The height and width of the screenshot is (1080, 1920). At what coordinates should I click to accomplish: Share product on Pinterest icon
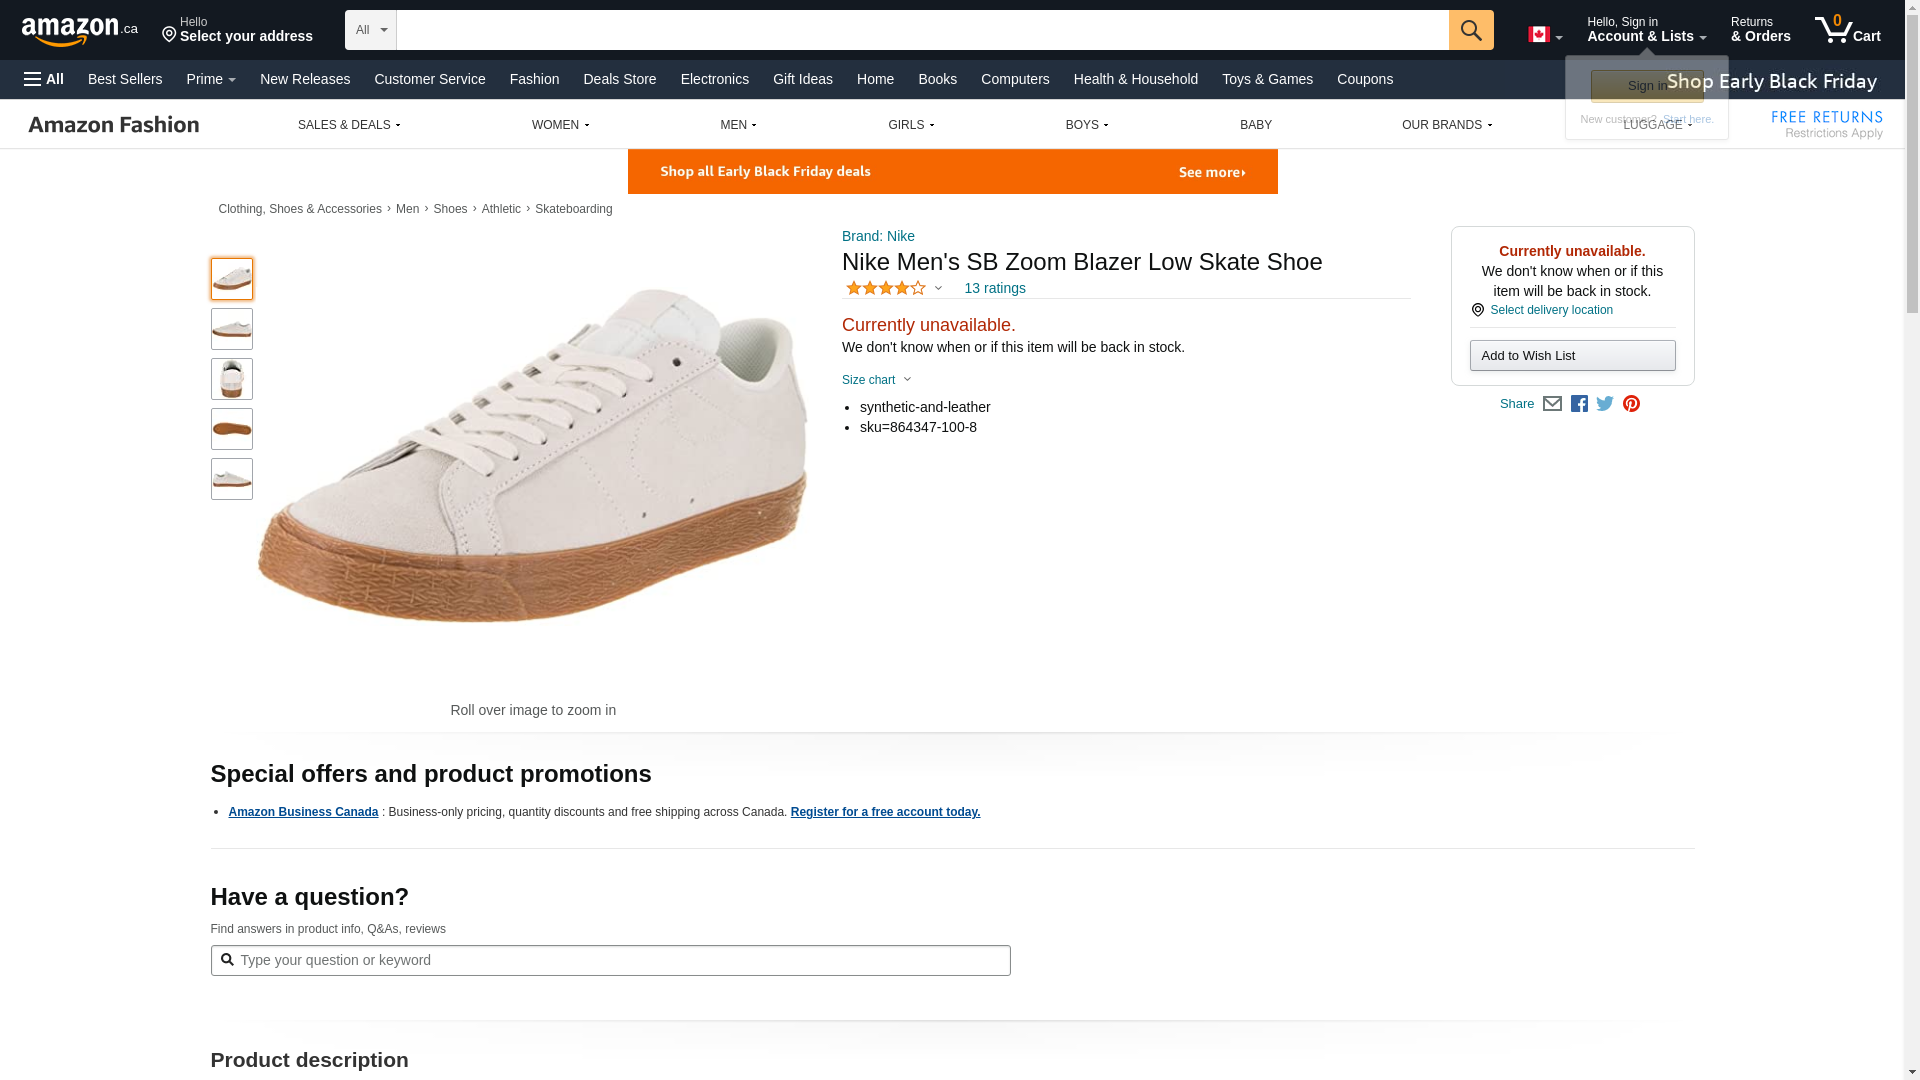[1631, 404]
